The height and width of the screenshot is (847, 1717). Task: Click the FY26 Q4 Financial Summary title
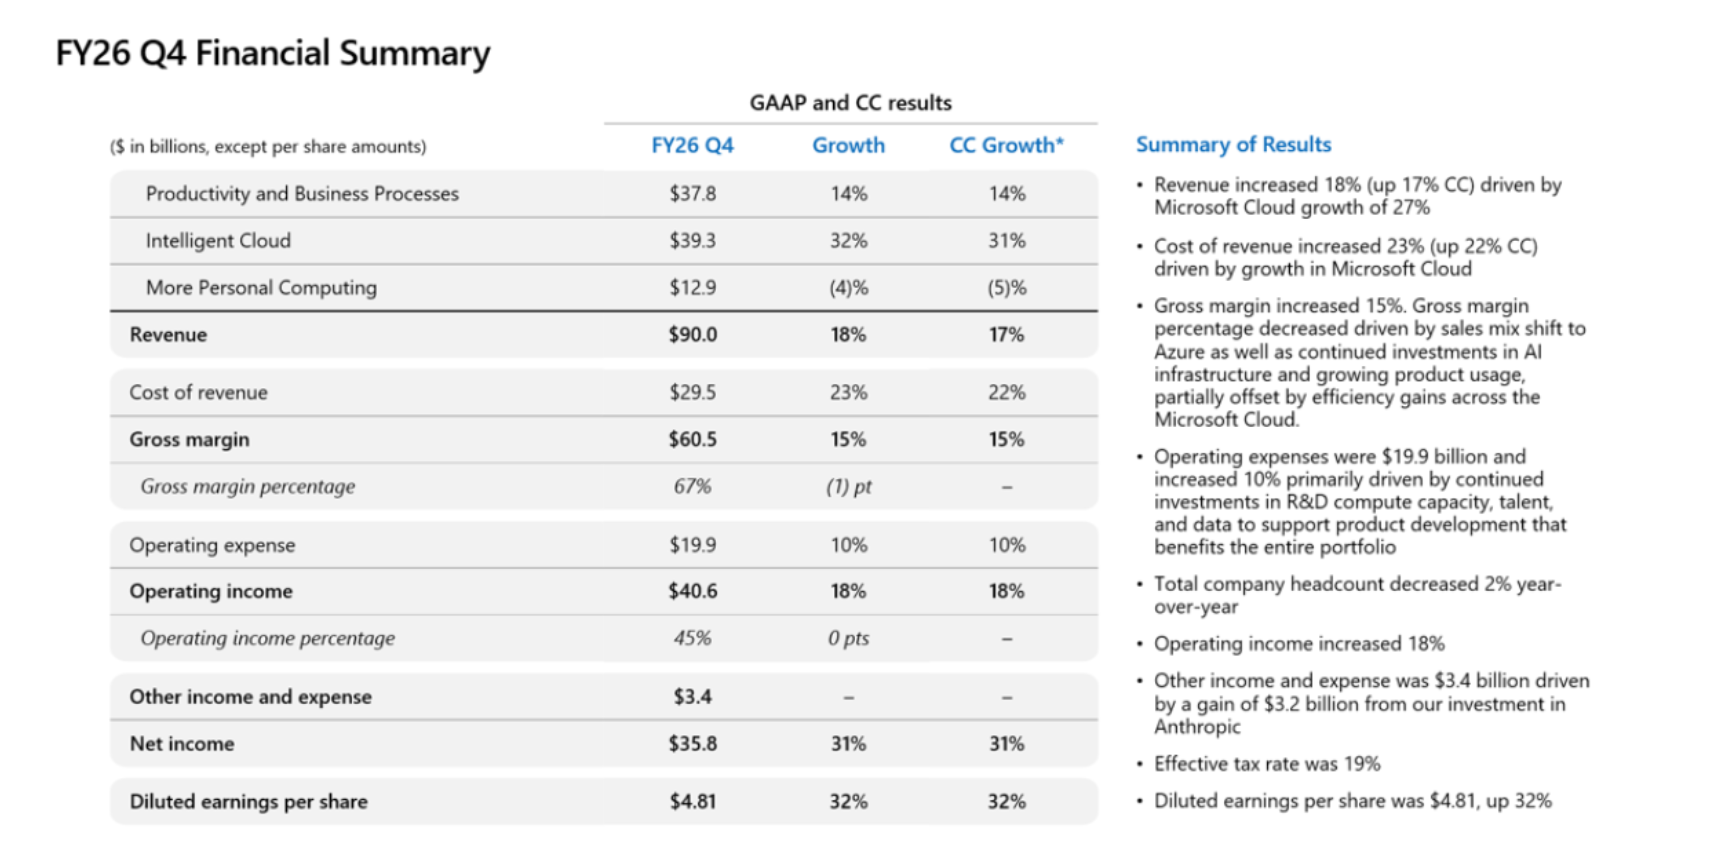click(273, 53)
